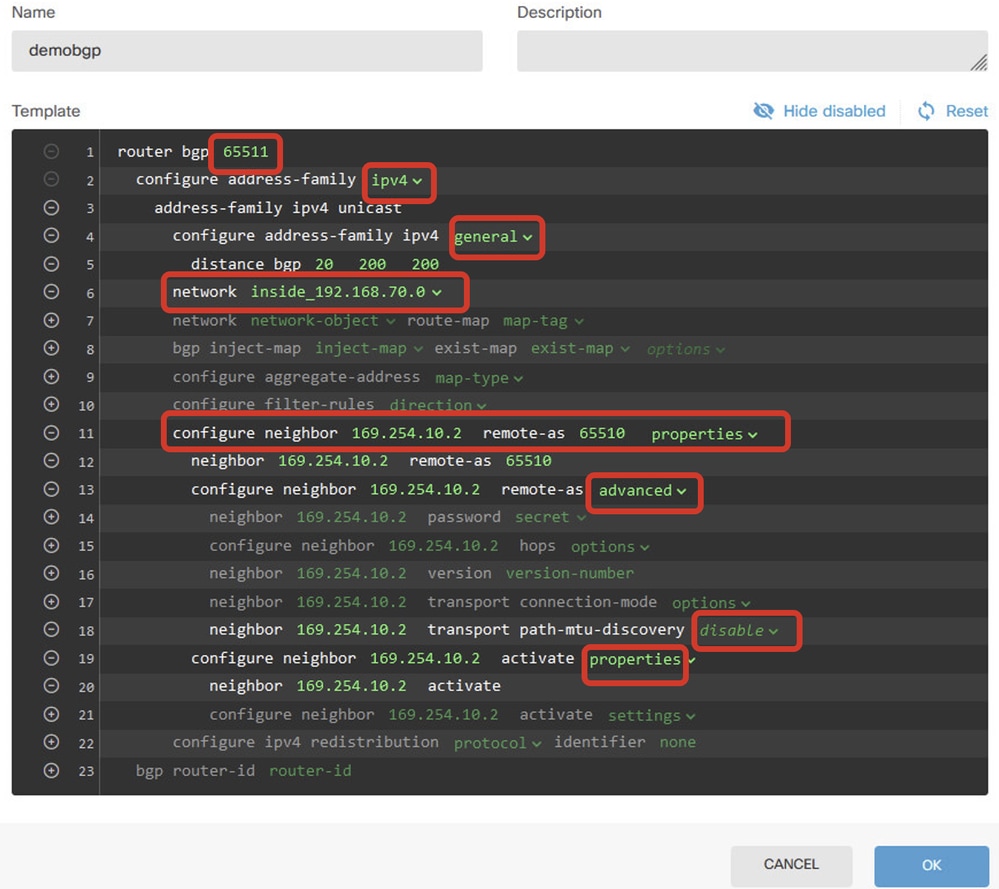Open the ipv4 address-family dropdown
Screen dimensions: 999x889
pos(396,180)
